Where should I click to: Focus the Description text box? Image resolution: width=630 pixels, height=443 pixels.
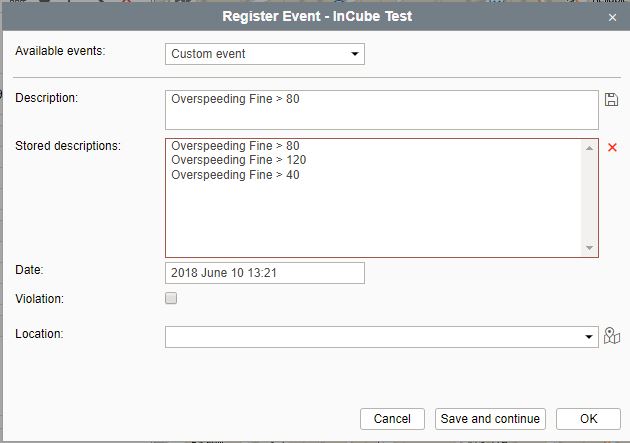coord(381,109)
